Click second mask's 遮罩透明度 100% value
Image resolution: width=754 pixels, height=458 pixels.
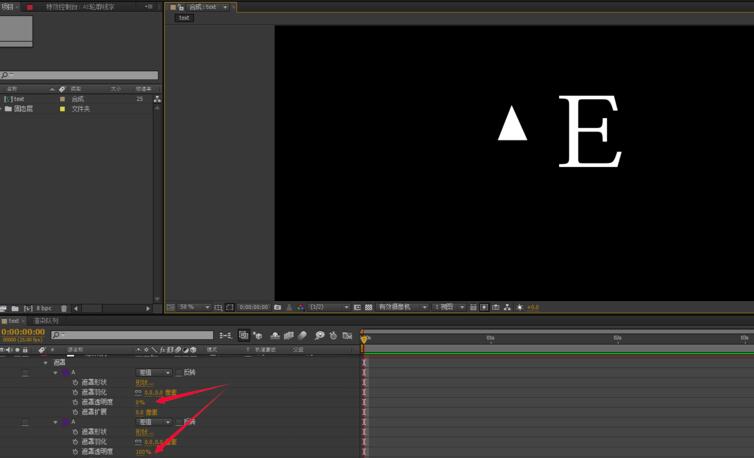pos(143,452)
